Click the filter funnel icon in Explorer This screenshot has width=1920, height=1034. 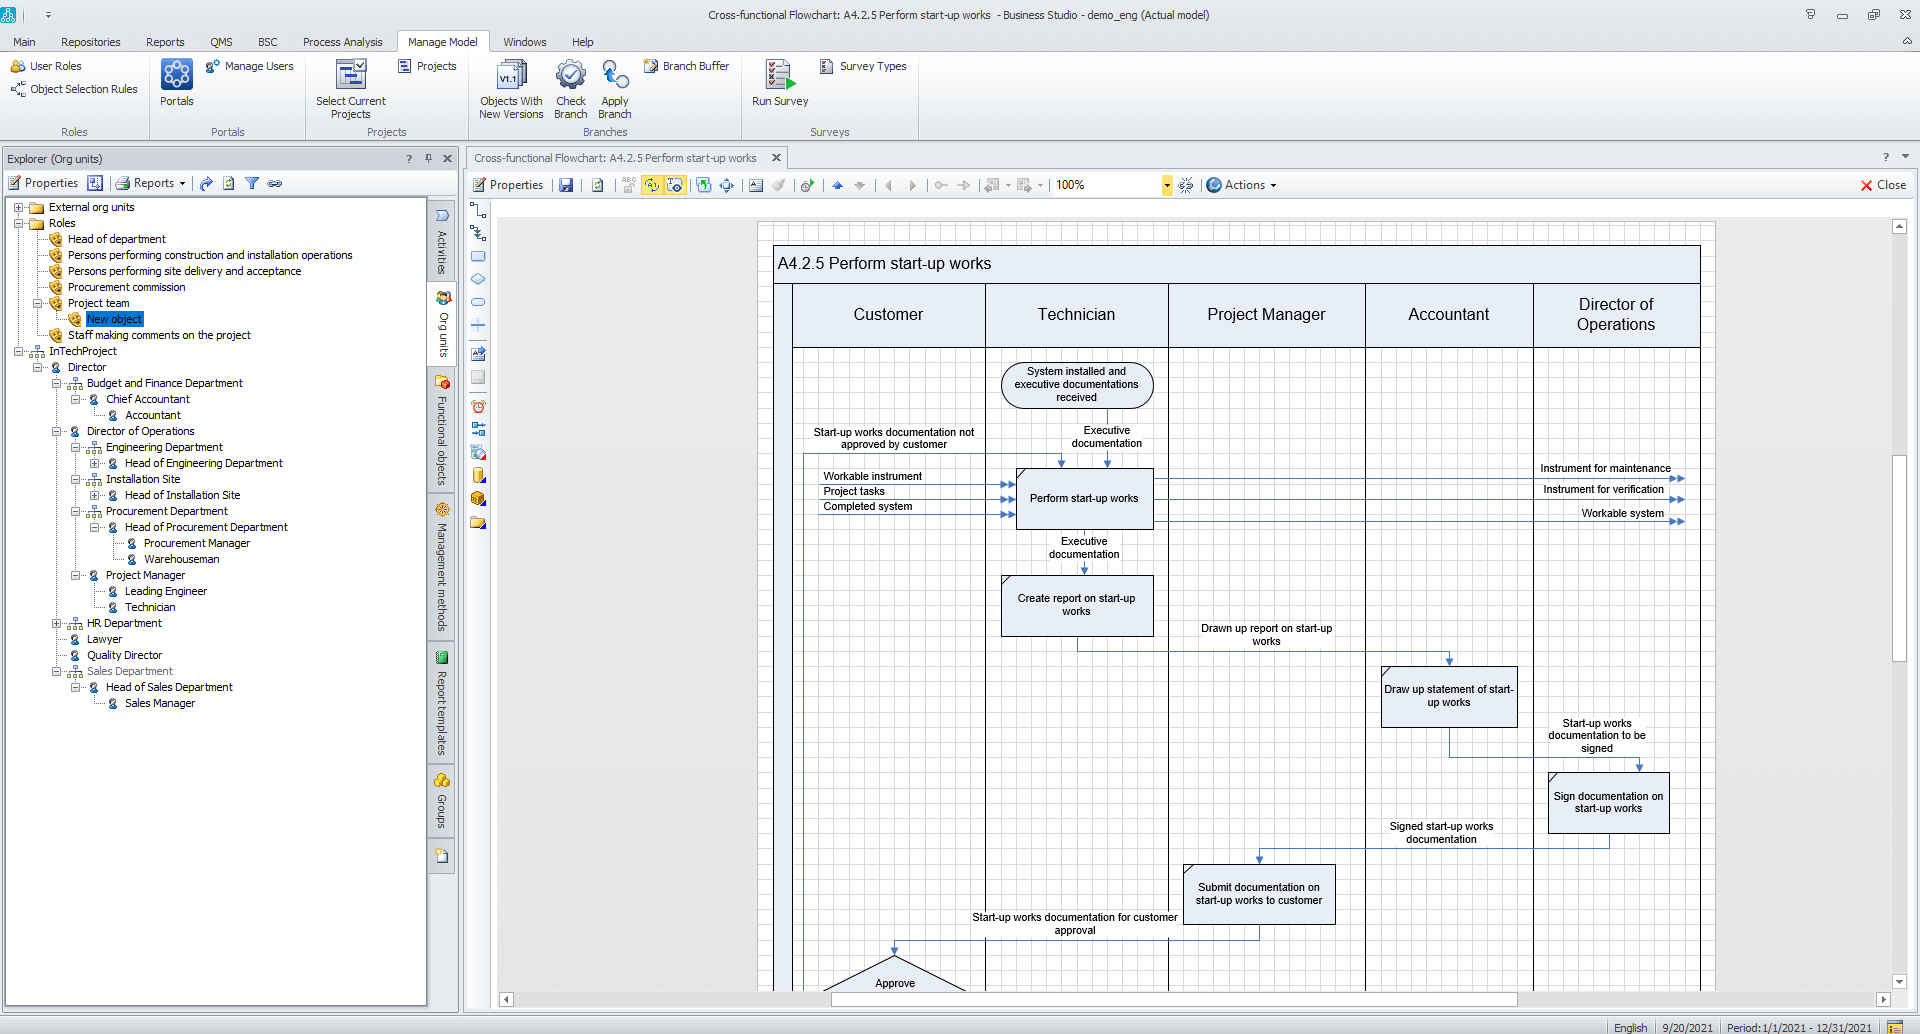point(252,183)
